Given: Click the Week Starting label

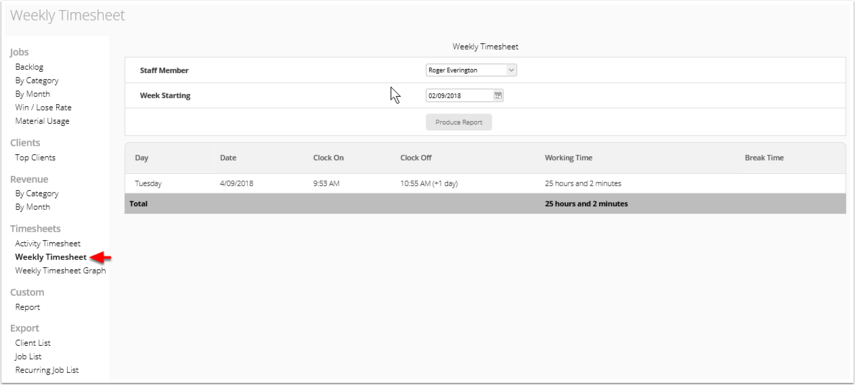Looking at the screenshot, I should 165,95.
